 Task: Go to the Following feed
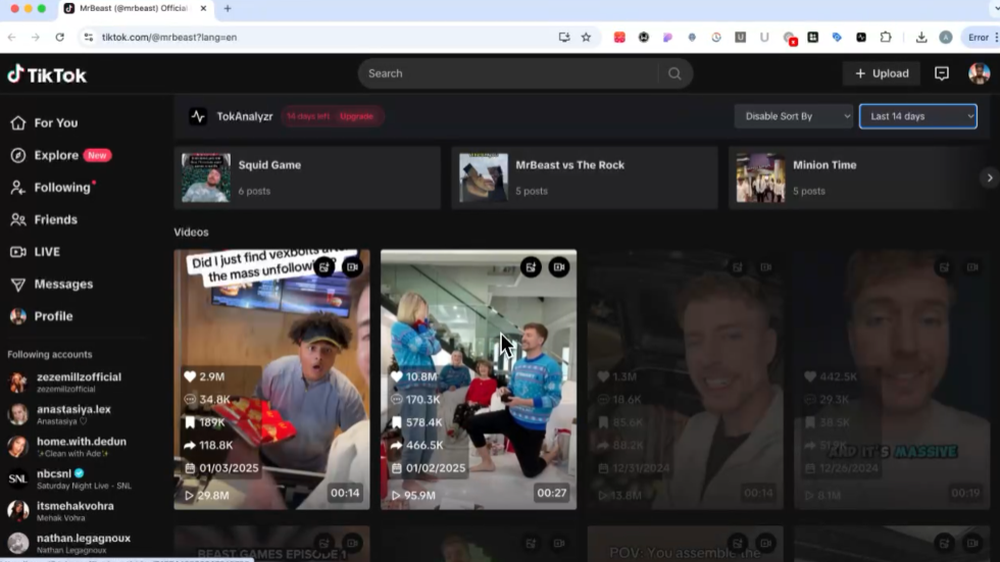coord(53,188)
